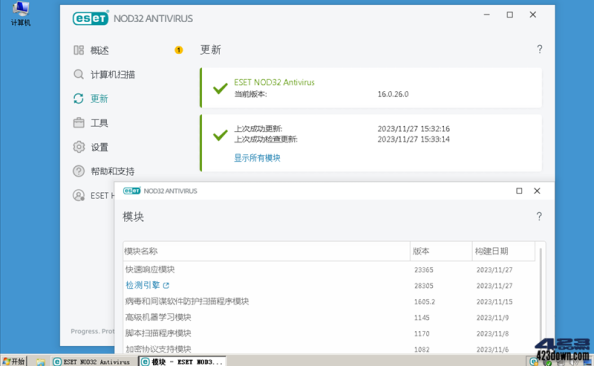The width and height of the screenshot is (594, 366).
Task: Click the 概述 grid icon in sidebar
Action: [78, 50]
